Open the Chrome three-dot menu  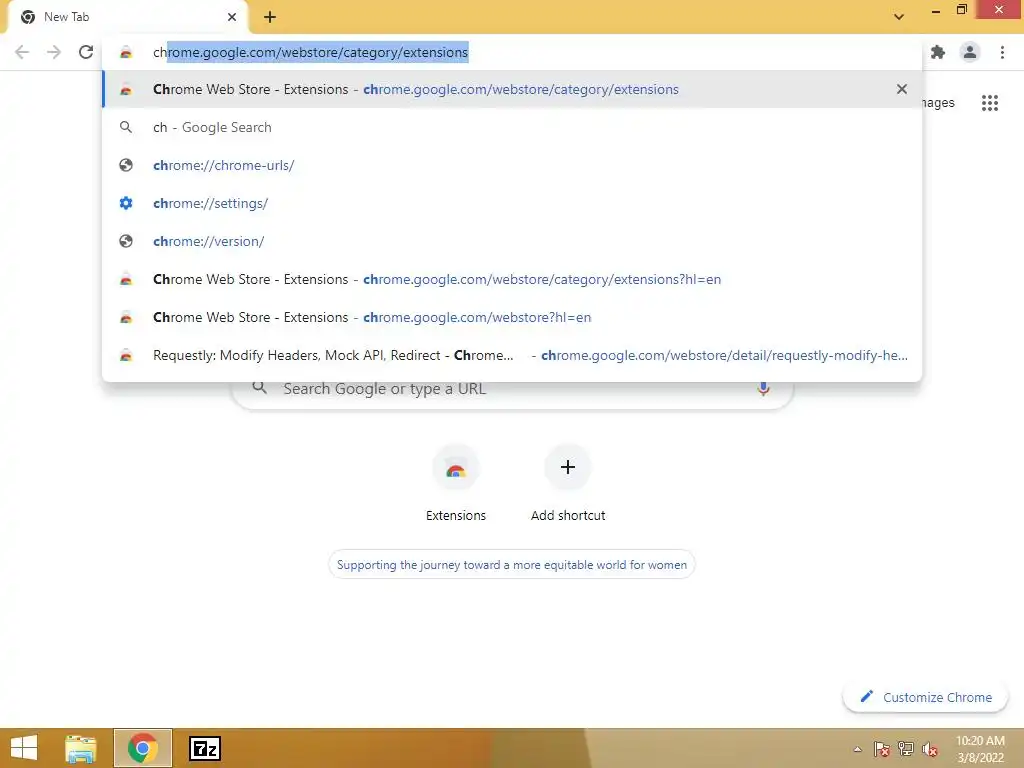click(x=1002, y=52)
